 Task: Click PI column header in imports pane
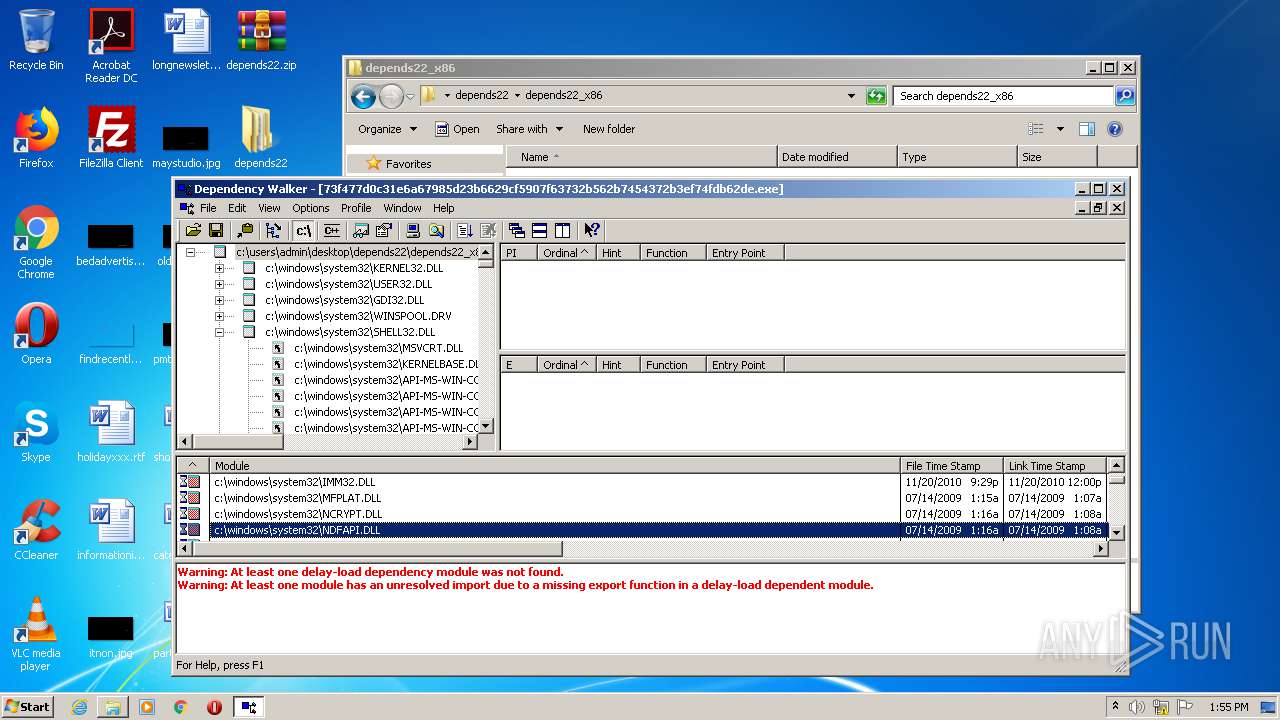point(518,253)
